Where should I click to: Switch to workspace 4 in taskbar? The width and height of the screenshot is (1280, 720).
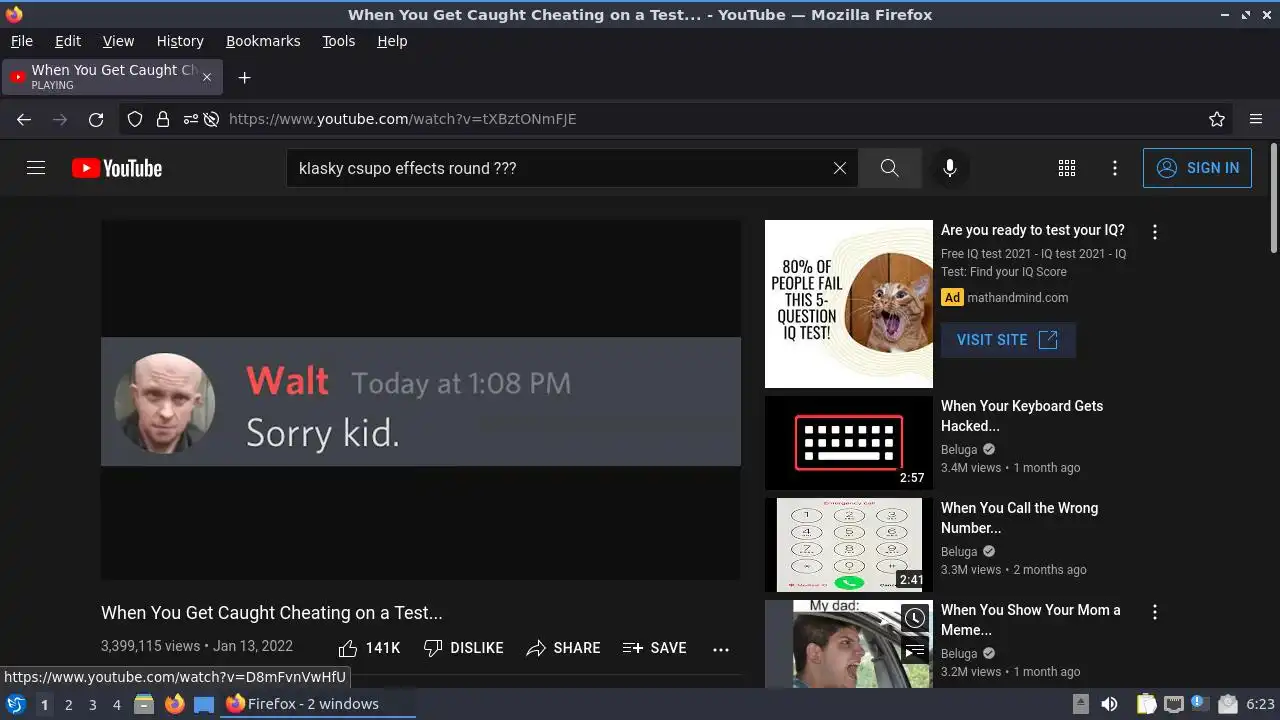click(116, 704)
